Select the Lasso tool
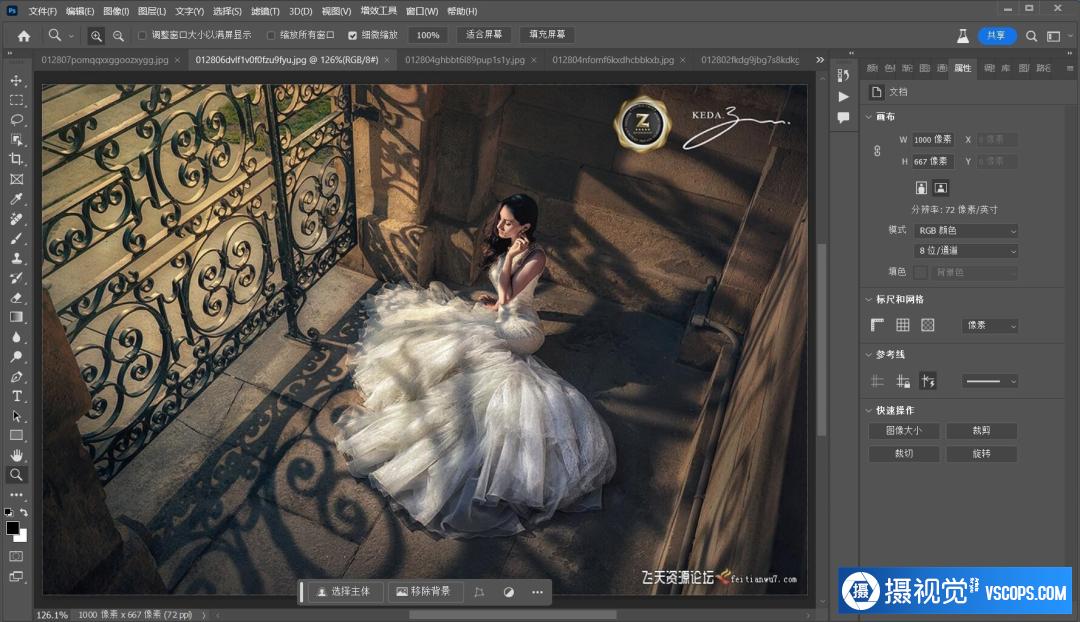This screenshot has height=622, width=1080. 17,120
